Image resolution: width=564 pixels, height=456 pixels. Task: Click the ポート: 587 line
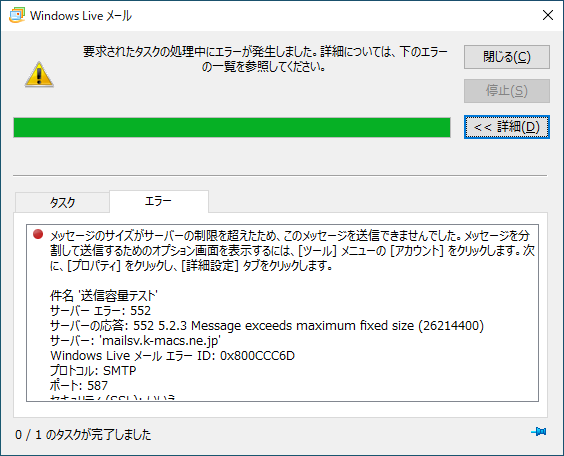(79, 386)
